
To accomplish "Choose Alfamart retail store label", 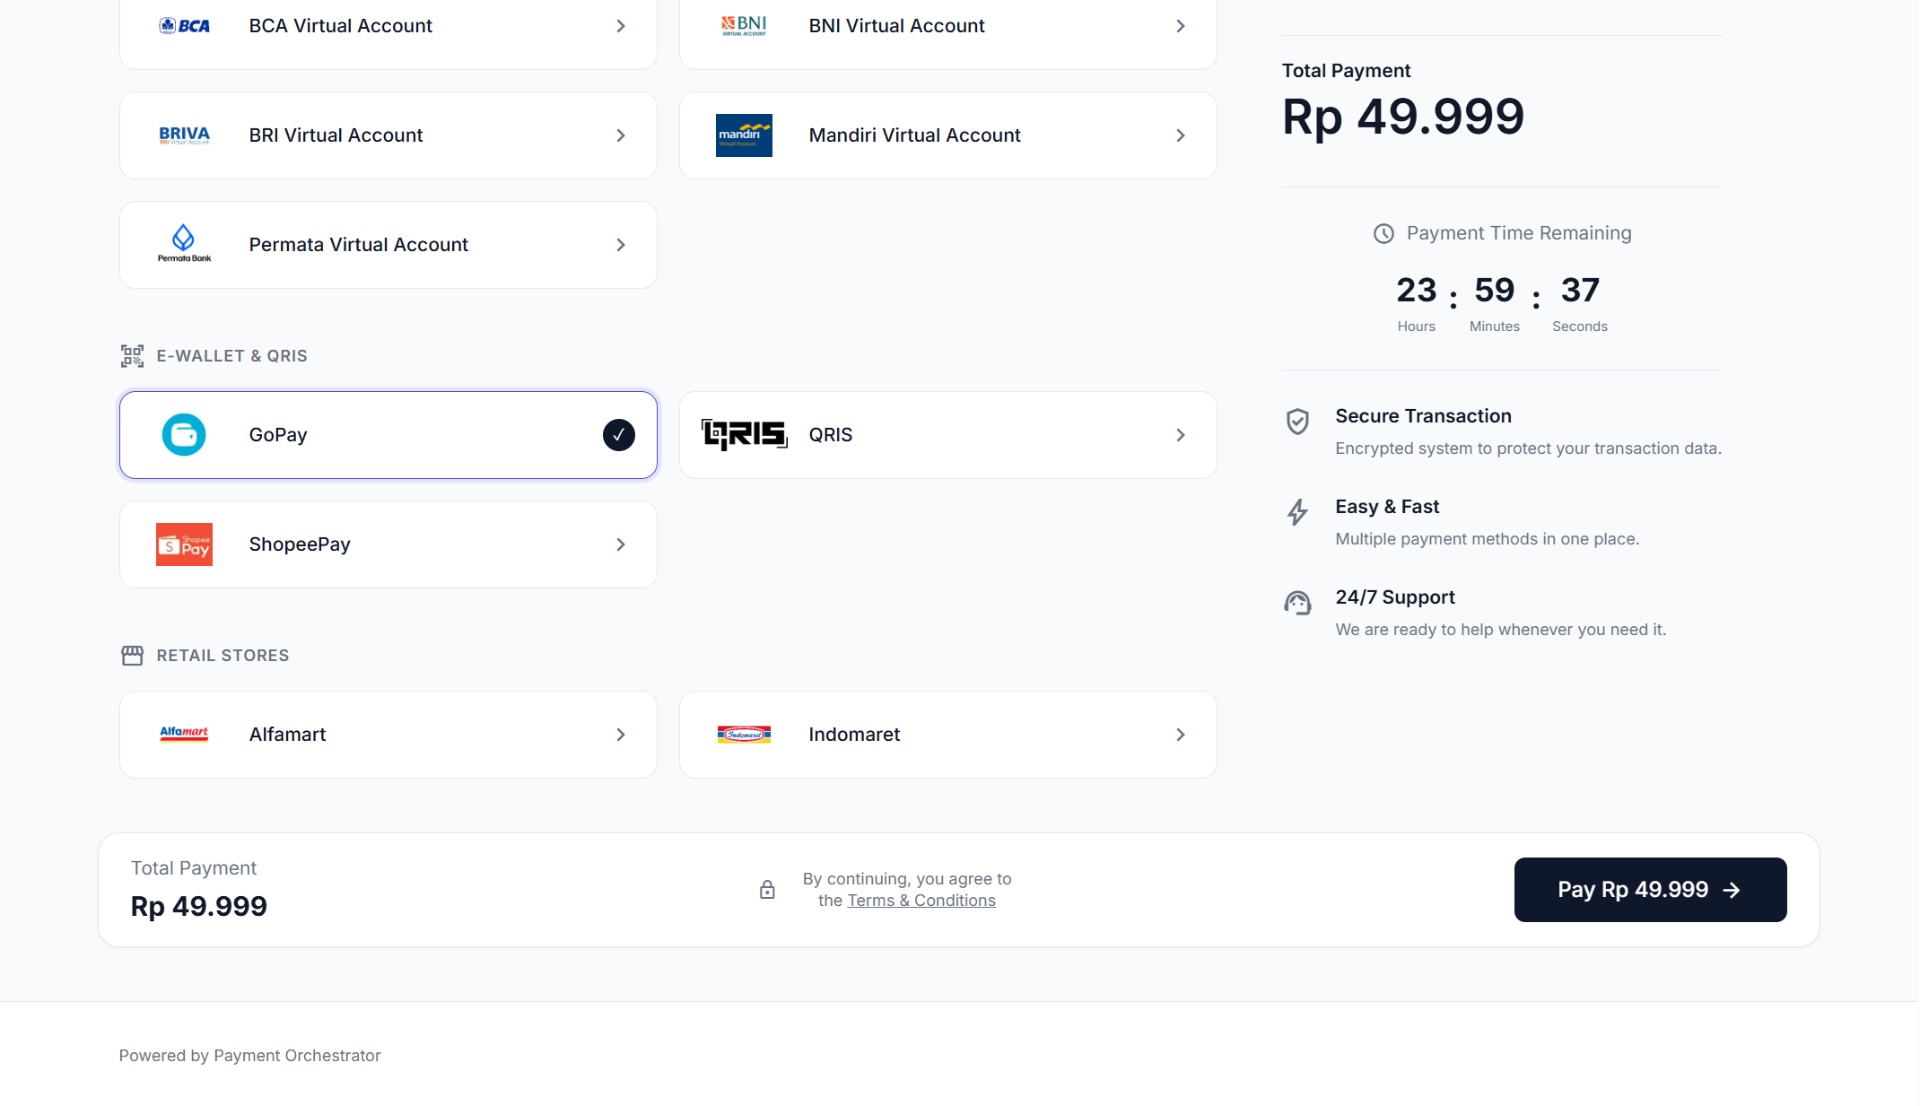I will [287, 735].
